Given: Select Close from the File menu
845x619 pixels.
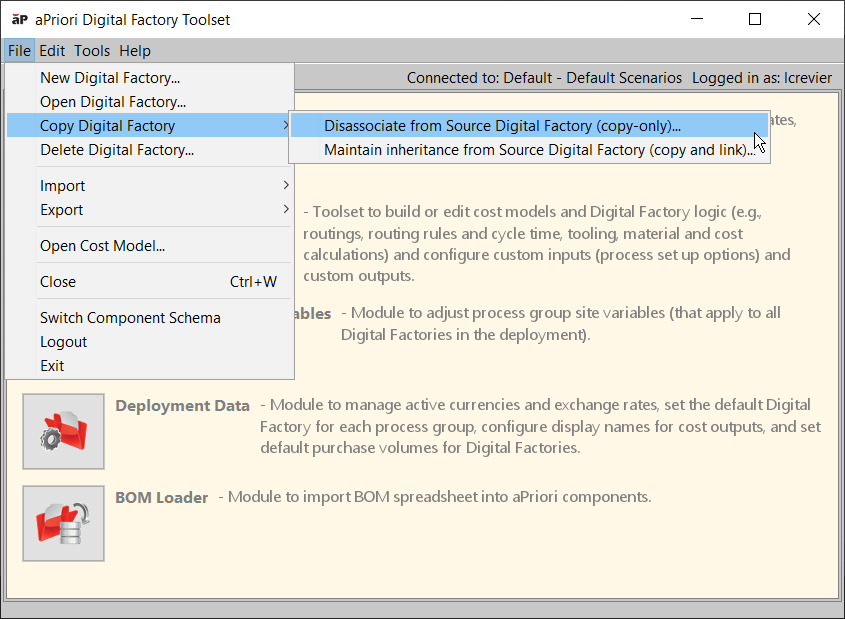Looking at the screenshot, I should [x=150, y=282].
